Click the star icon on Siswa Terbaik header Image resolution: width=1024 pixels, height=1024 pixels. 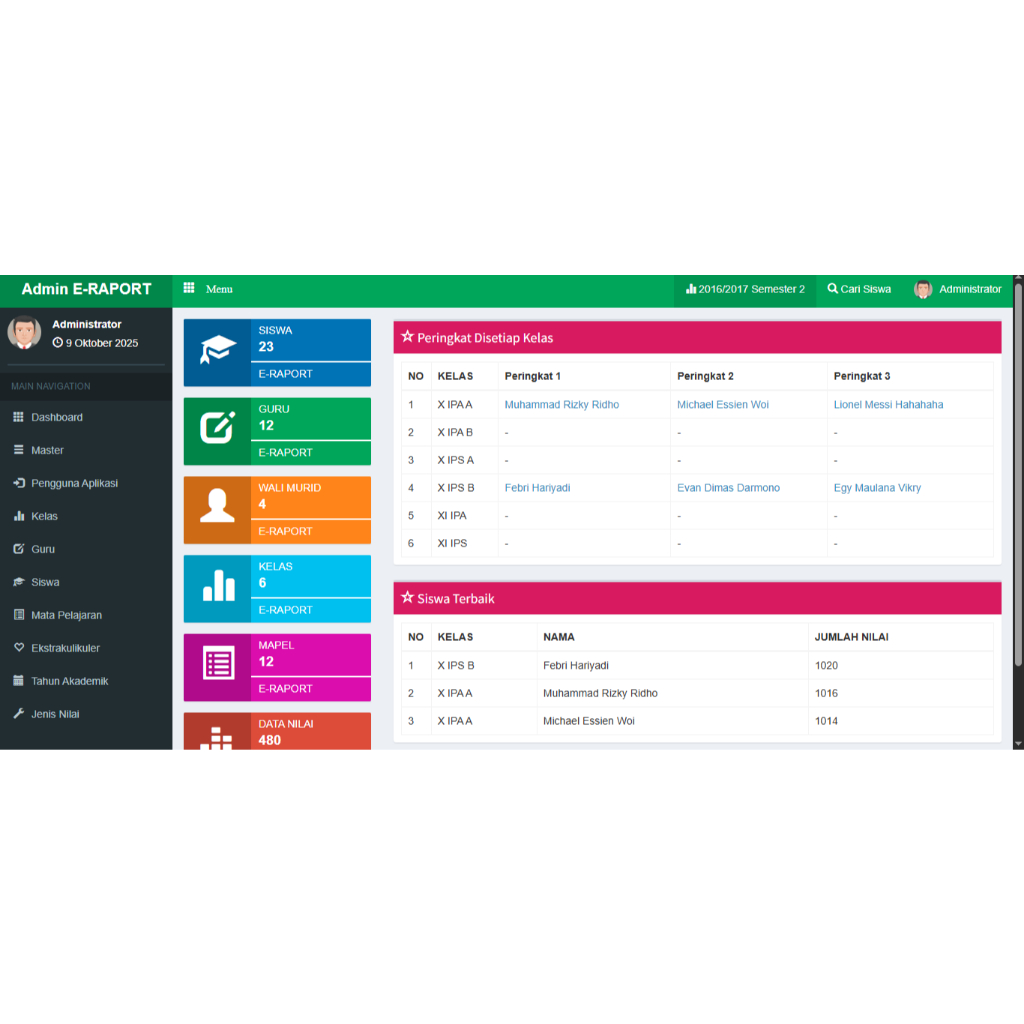406,598
